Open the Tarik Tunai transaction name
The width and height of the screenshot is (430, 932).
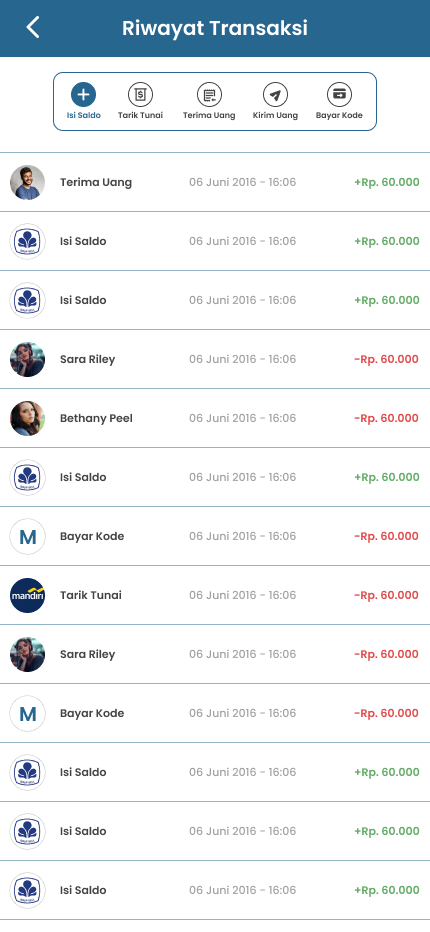point(90,595)
